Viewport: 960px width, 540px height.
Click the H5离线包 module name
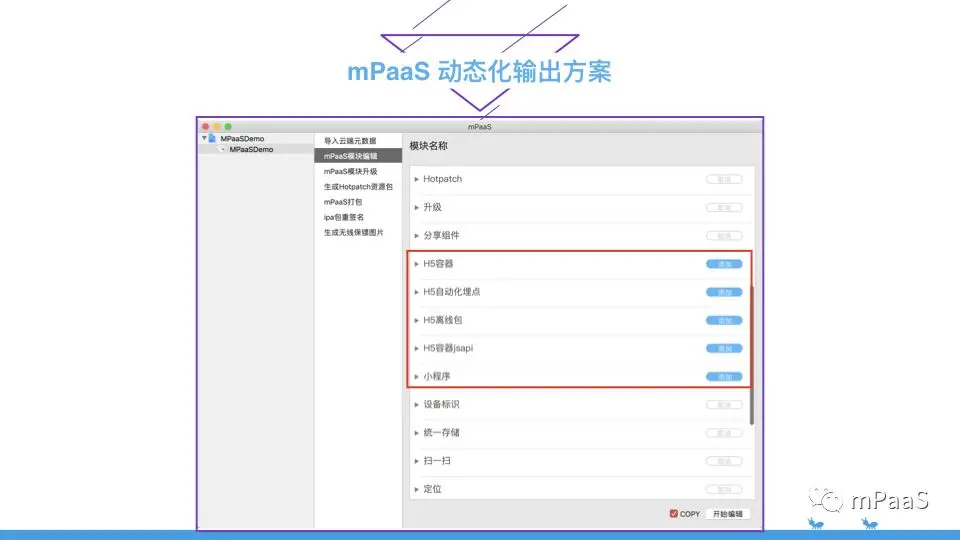pyautogui.click(x=443, y=320)
